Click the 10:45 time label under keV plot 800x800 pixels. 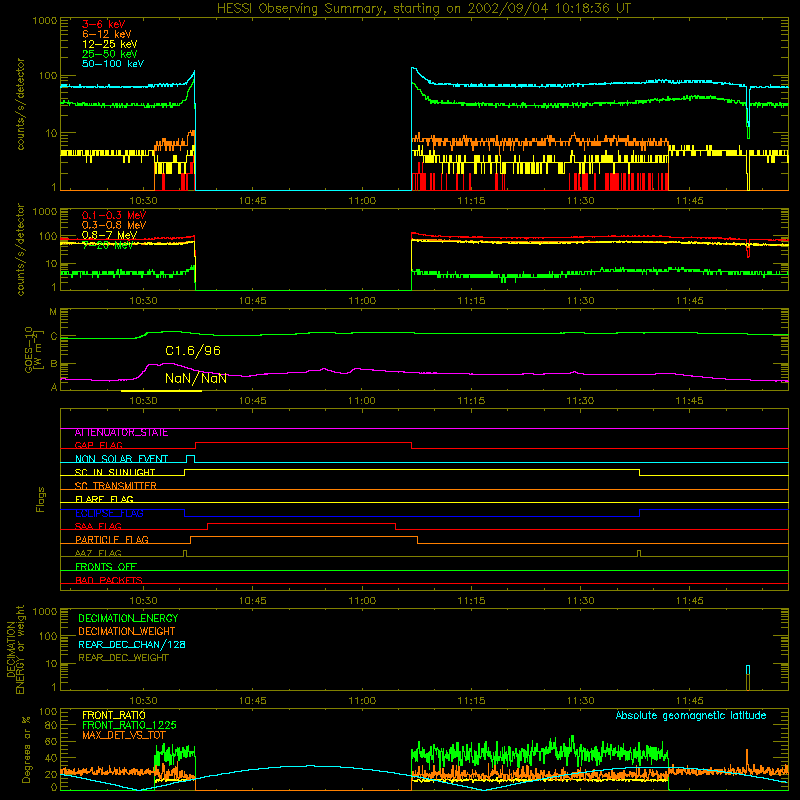[x=253, y=201]
